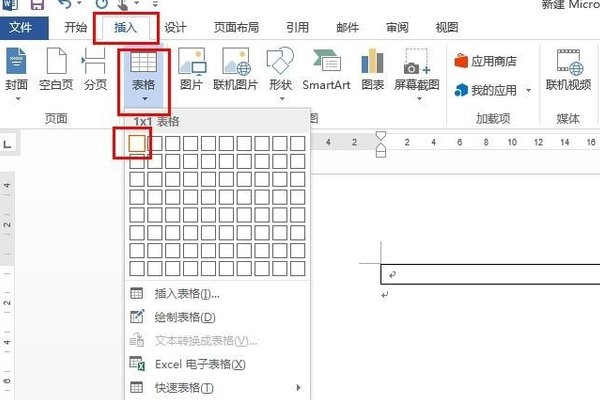
Task: Switch to the 开始 (Home) tab
Action: point(75,28)
